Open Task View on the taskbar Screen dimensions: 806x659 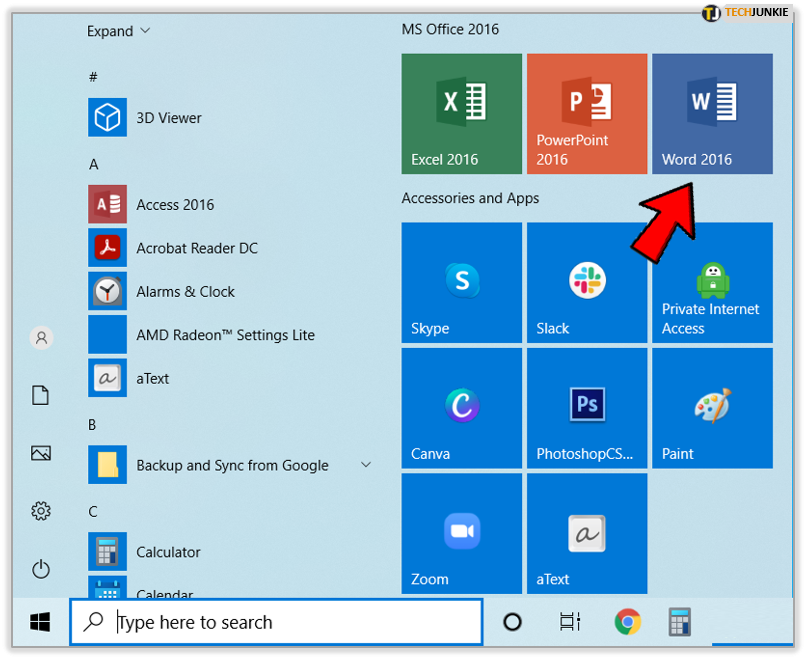570,622
